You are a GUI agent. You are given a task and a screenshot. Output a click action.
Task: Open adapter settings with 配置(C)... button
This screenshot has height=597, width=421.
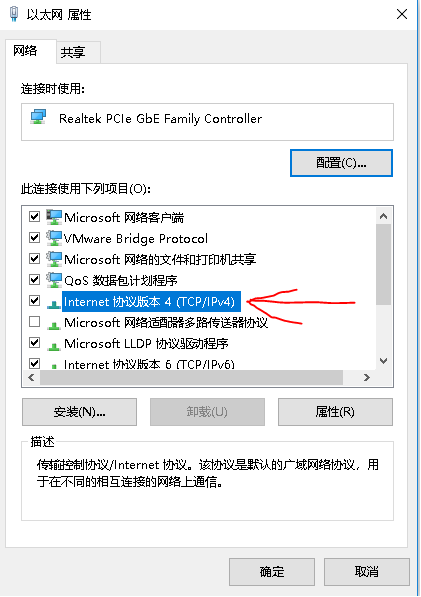[341, 163]
